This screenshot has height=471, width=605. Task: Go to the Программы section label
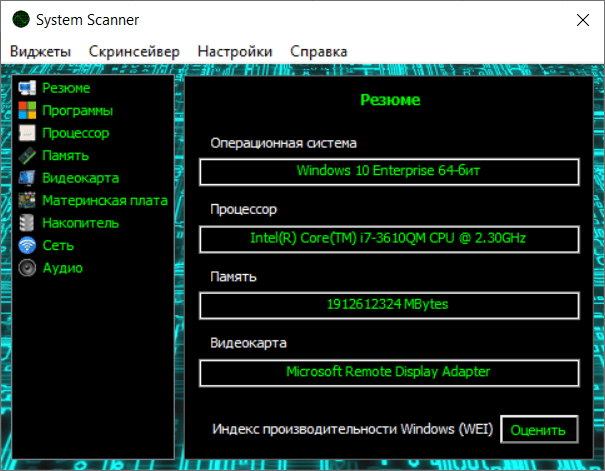coord(78,111)
